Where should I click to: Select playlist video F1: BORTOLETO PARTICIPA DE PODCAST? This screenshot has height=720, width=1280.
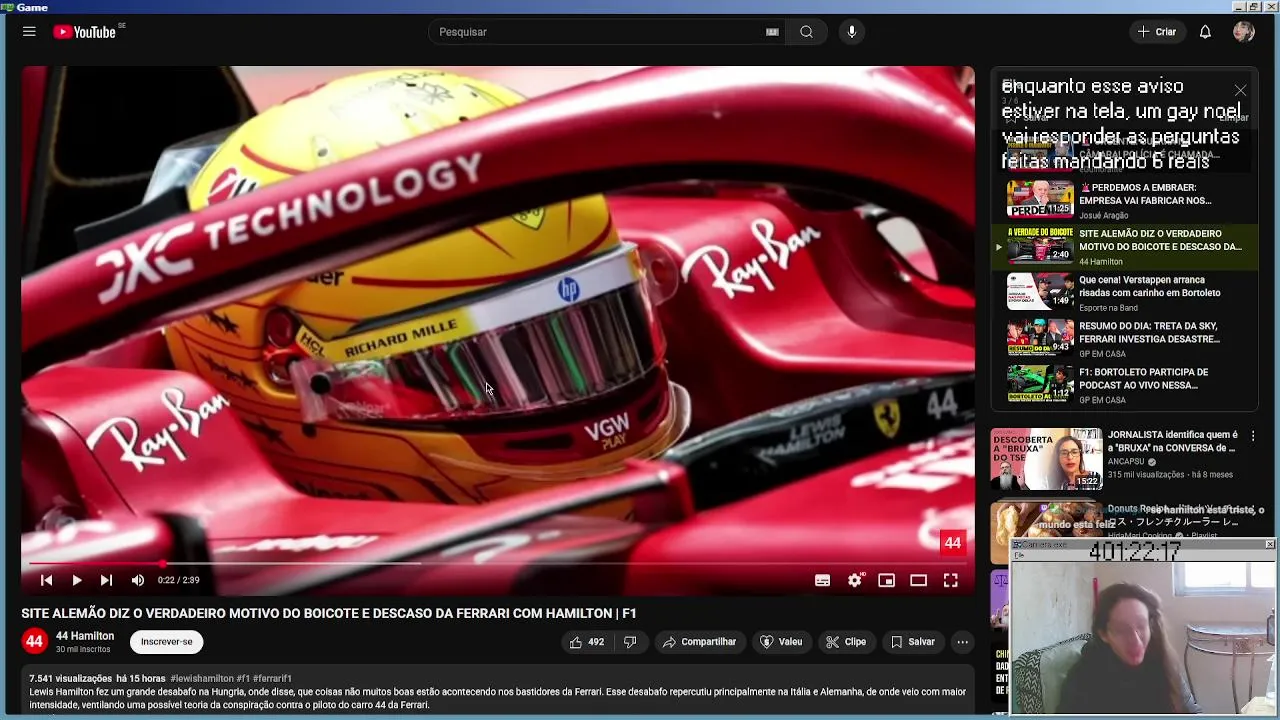[1124, 385]
